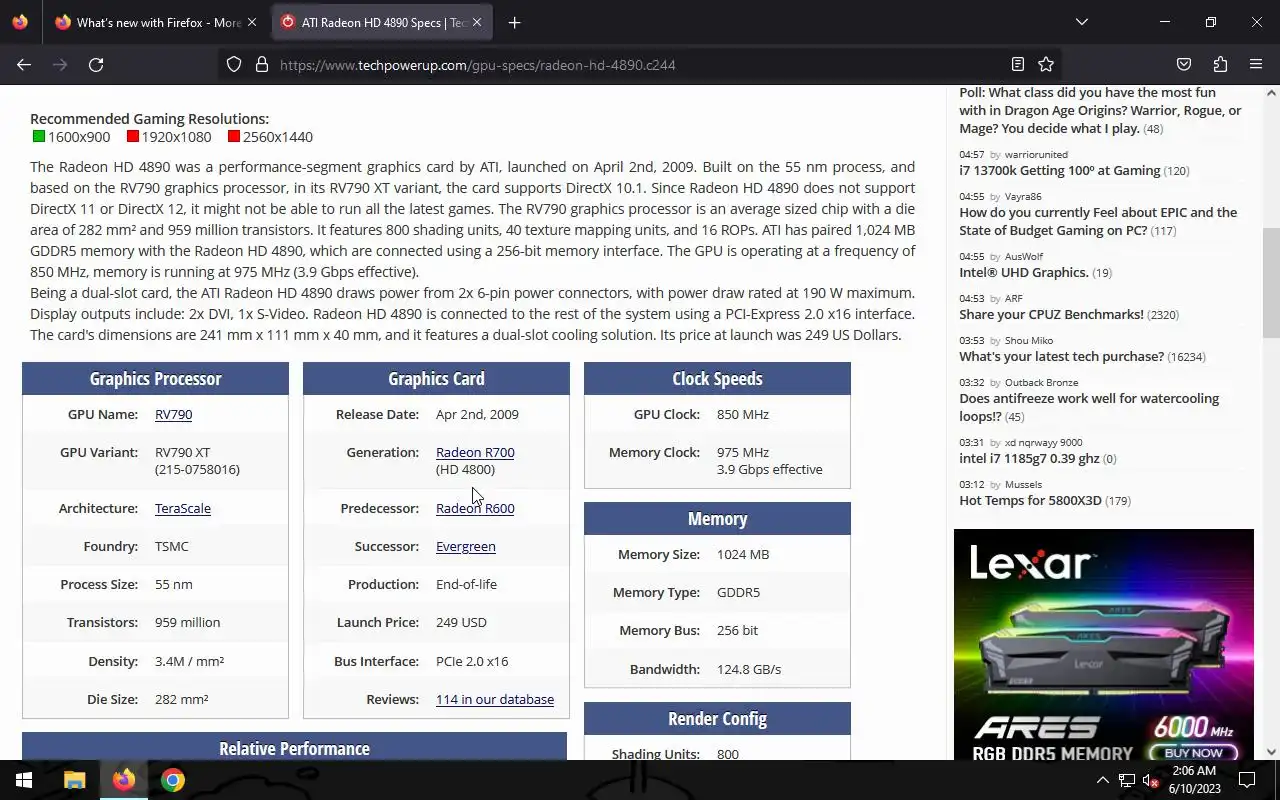Bookmark this page with the star
Image resolution: width=1280 pixels, height=800 pixels.
point(1046,64)
